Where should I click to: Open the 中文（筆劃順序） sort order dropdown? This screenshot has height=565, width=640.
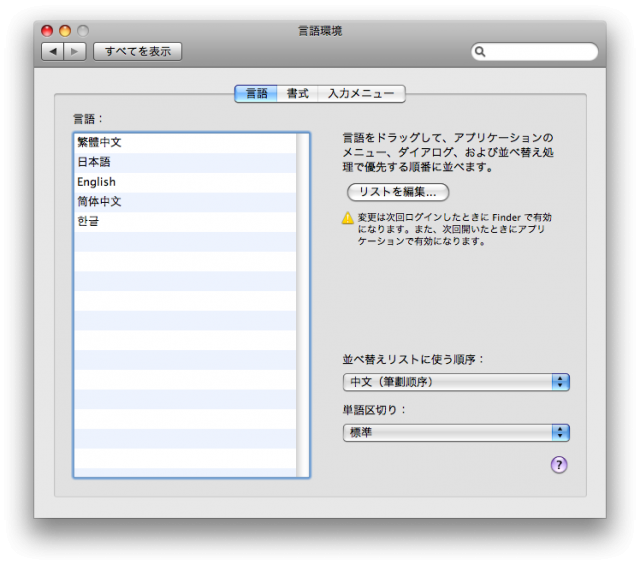pyautogui.click(x=456, y=382)
